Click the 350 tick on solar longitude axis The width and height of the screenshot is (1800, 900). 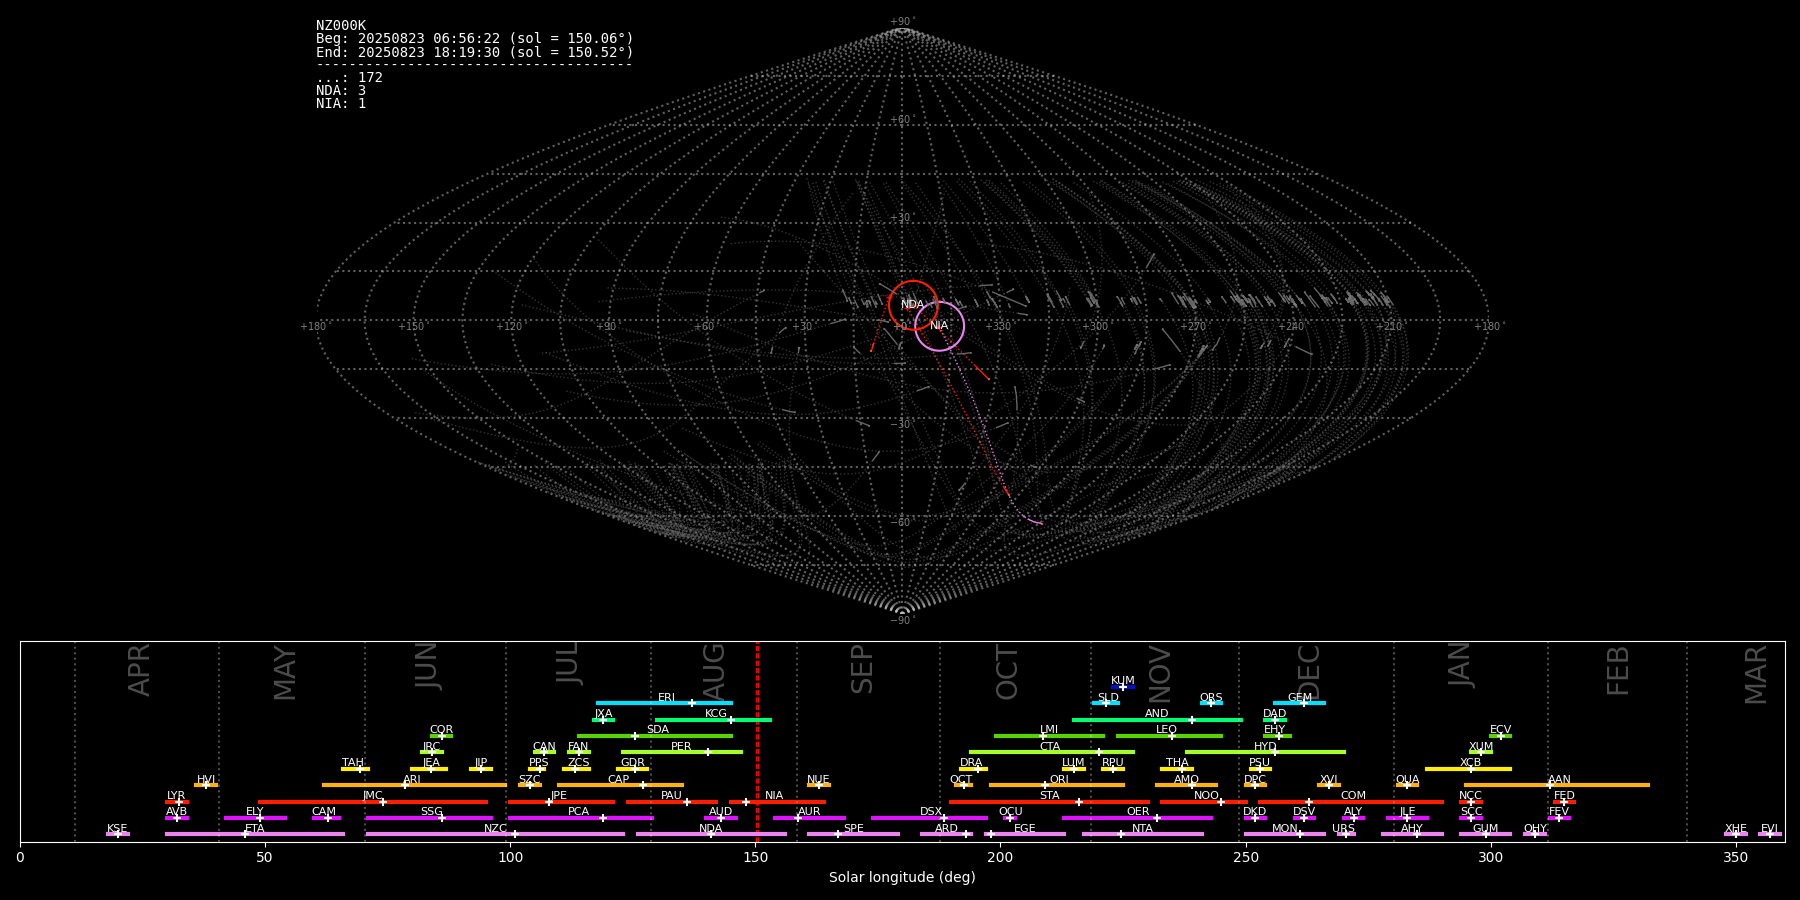tap(1736, 858)
